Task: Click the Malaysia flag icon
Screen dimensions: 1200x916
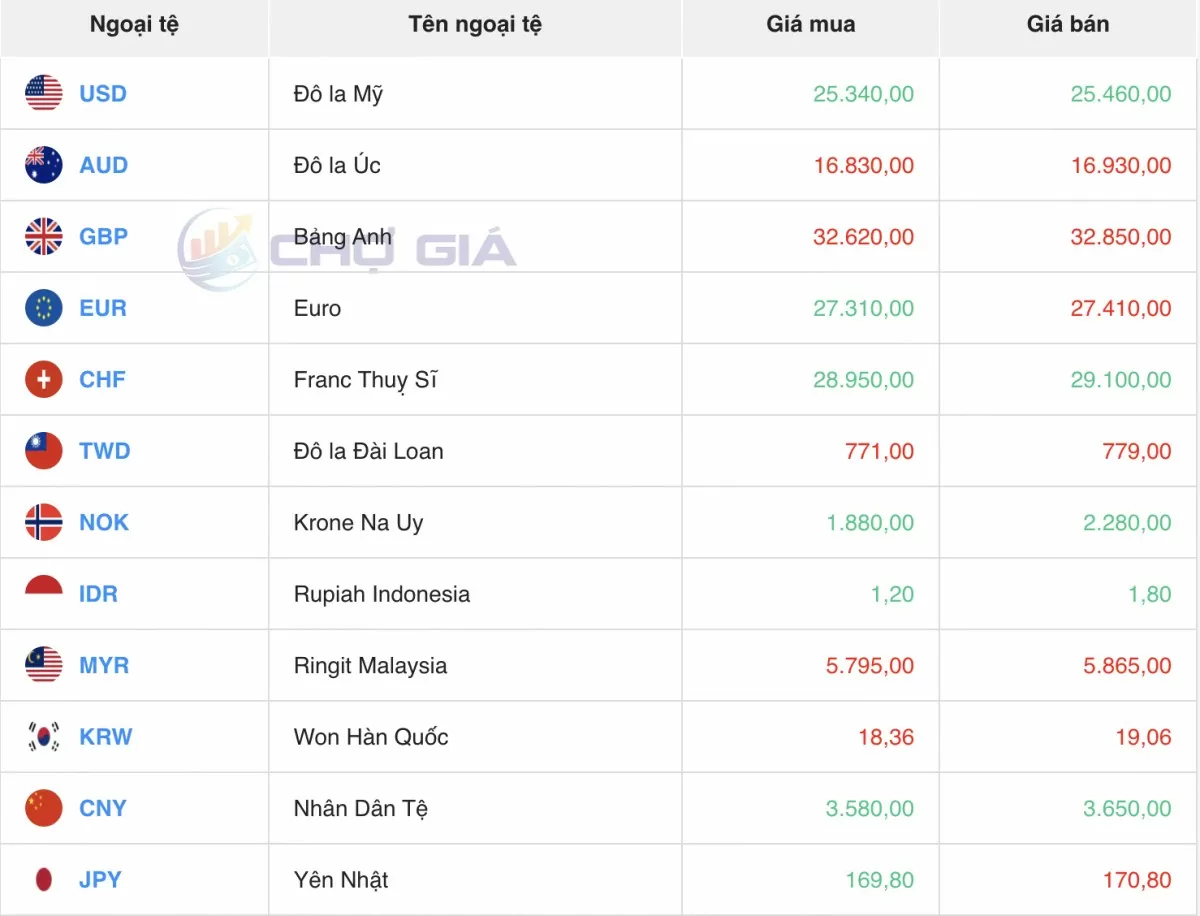Action: click(44, 665)
